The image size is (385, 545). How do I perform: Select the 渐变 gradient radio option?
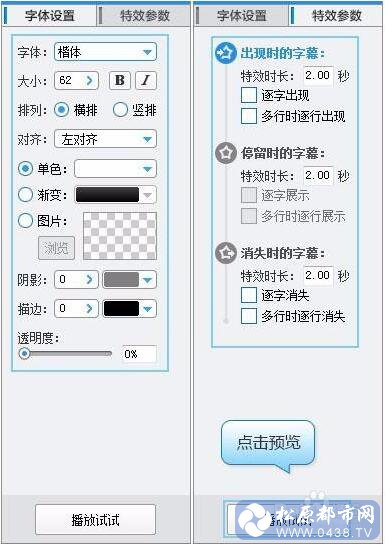click(x=25, y=195)
